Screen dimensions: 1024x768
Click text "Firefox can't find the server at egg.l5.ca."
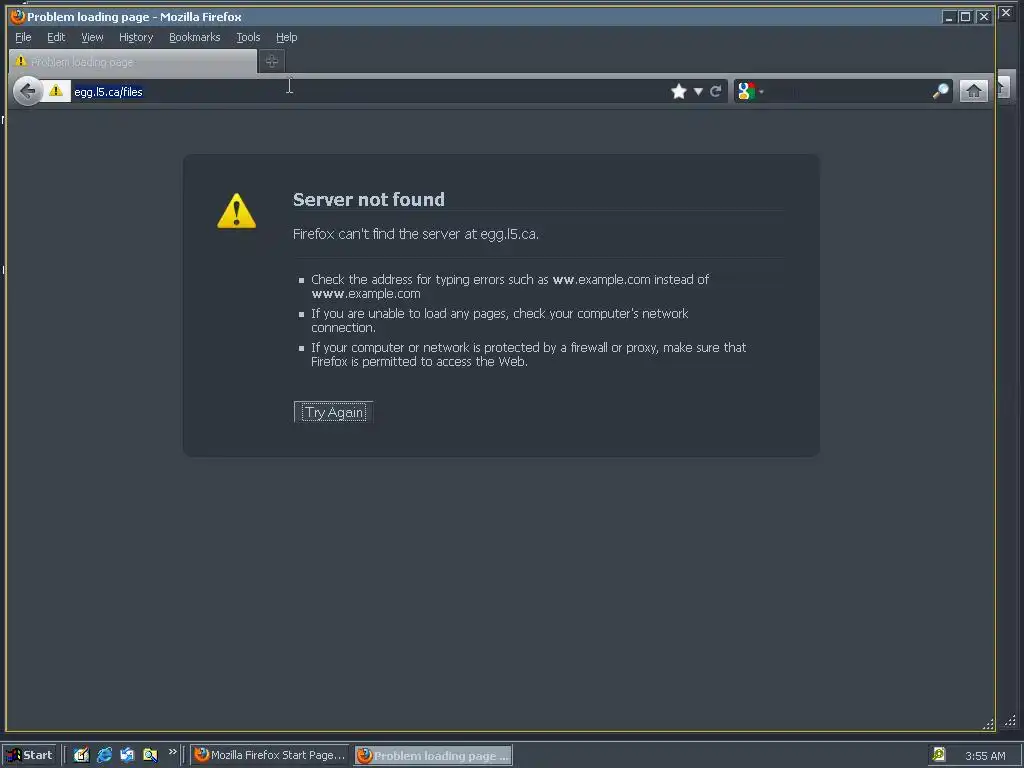415,234
